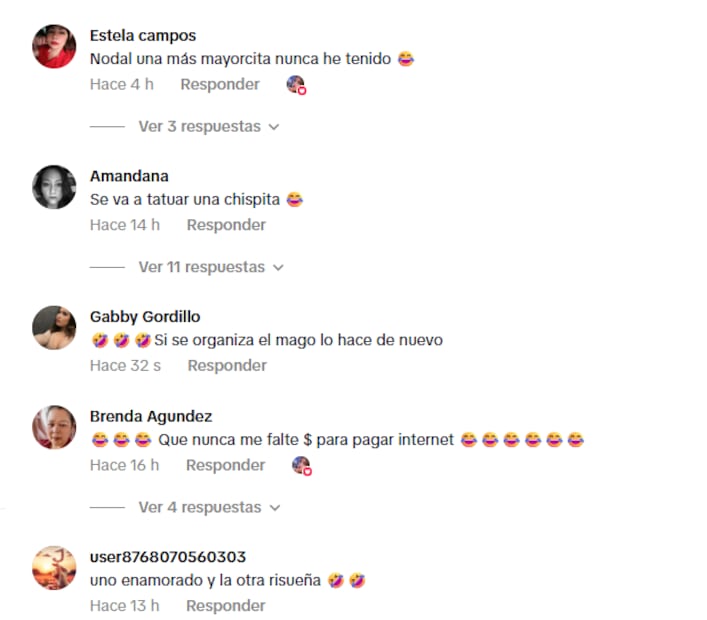Open Estela campos username link
This screenshot has height=620, width=707.
click(143, 36)
